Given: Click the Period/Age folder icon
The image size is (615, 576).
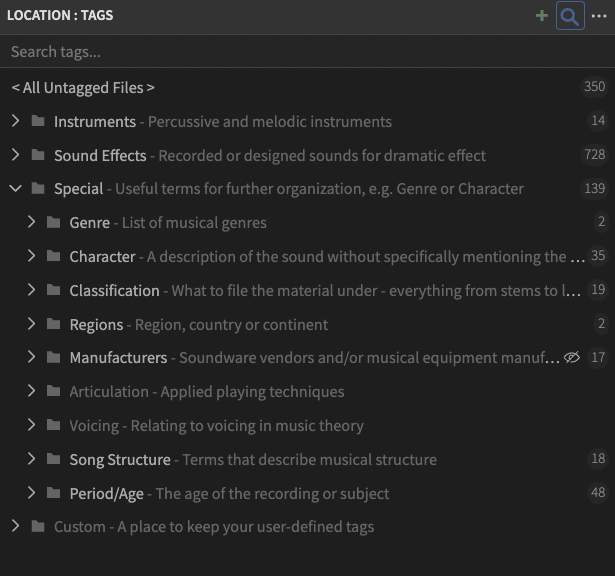Looking at the screenshot, I should [54, 494].
